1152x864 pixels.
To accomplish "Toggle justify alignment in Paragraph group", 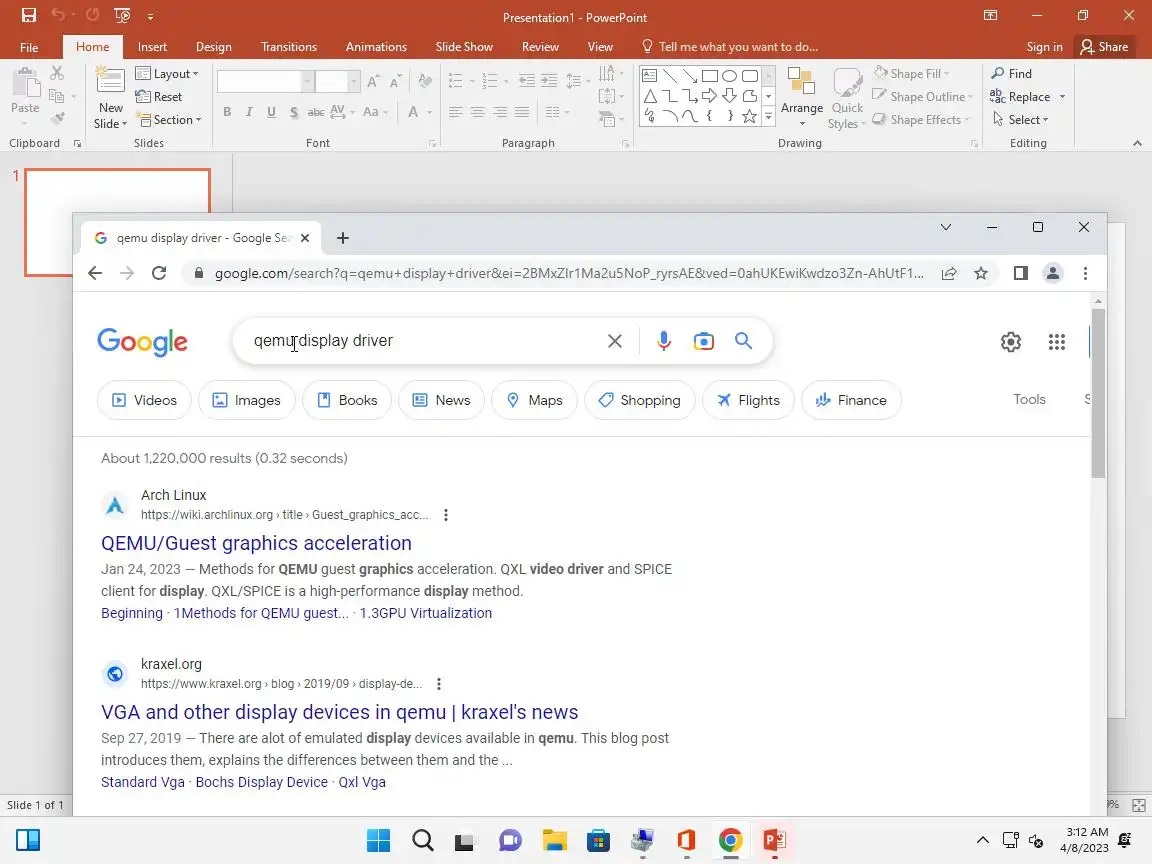I will [522, 112].
